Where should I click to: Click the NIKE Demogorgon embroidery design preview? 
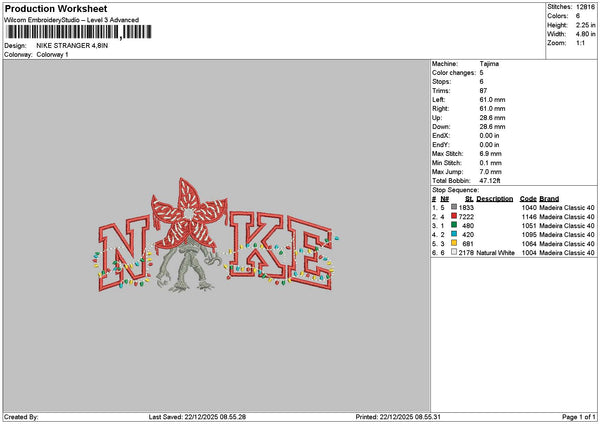point(215,235)
